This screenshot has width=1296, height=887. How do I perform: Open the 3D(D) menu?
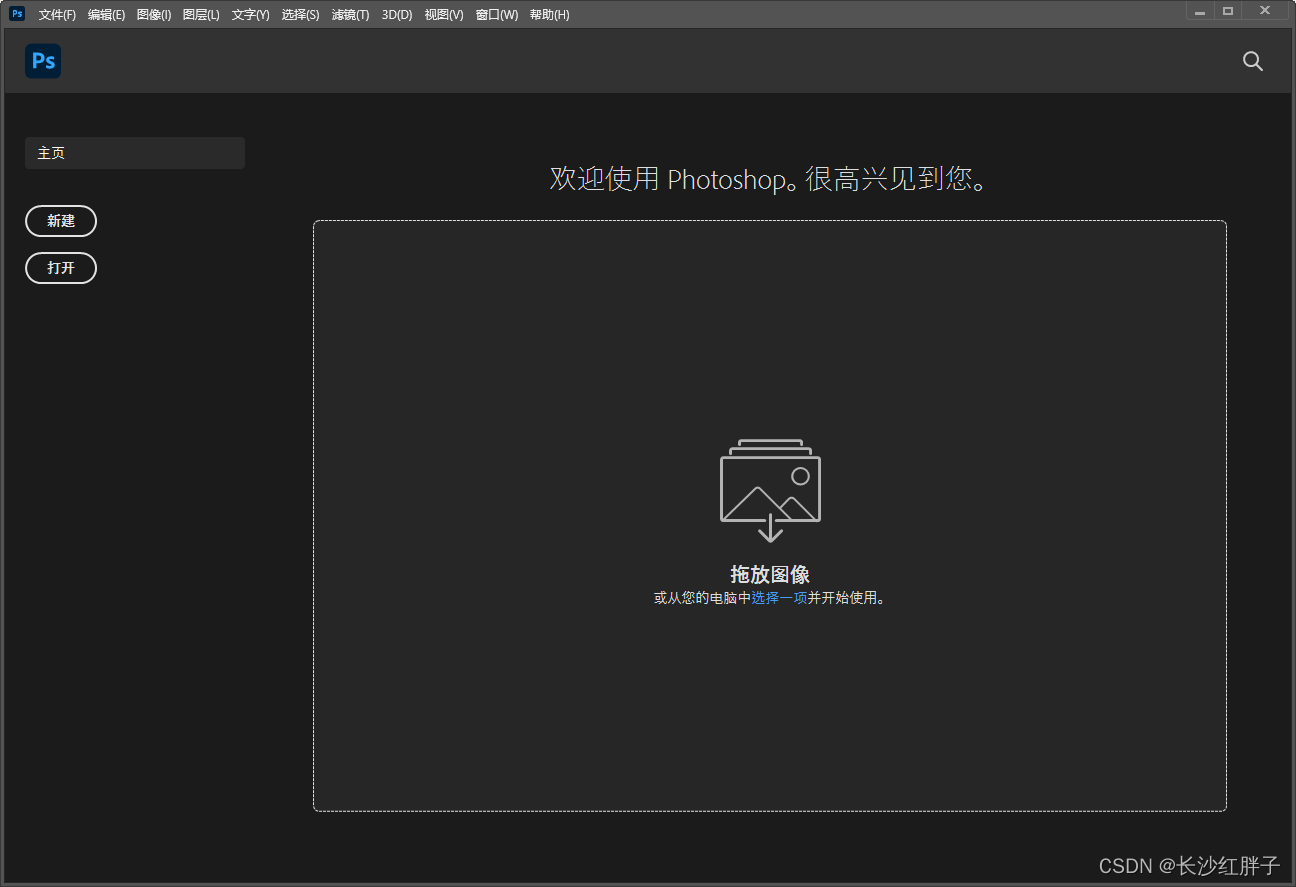coord(397,15)
